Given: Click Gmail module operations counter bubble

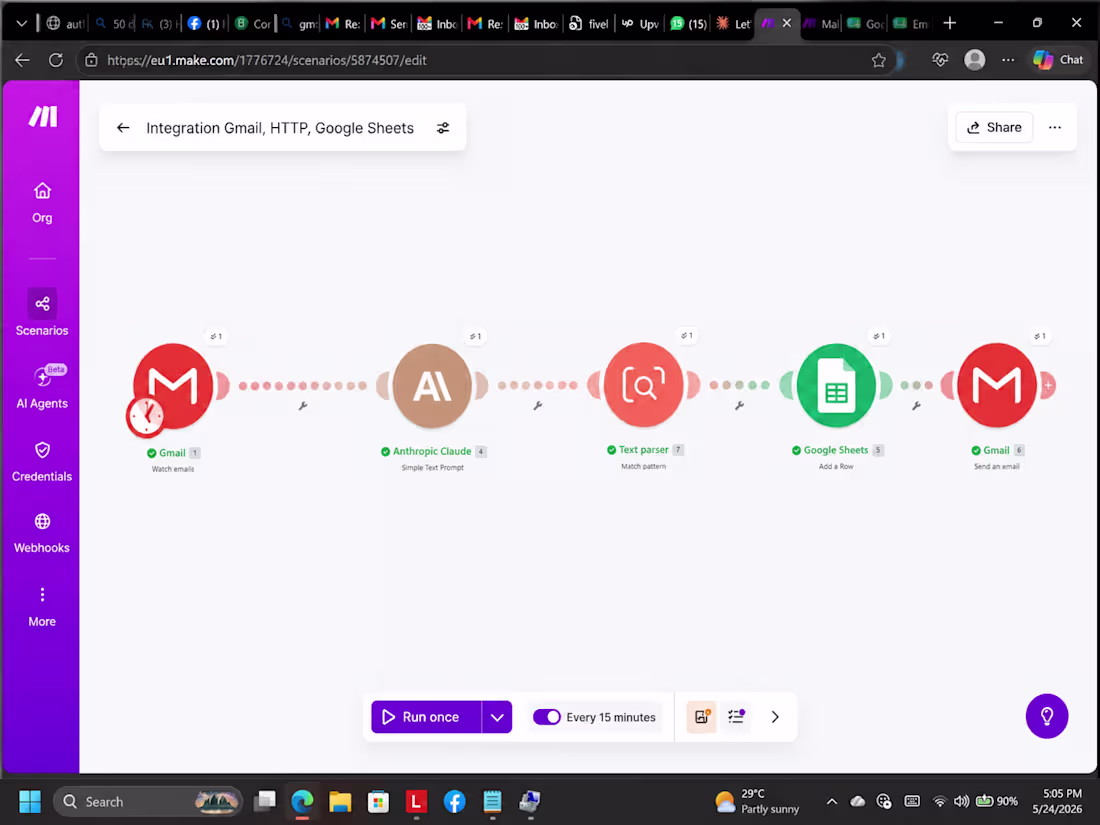Looking at the screenshot, I should click(217, 336).
